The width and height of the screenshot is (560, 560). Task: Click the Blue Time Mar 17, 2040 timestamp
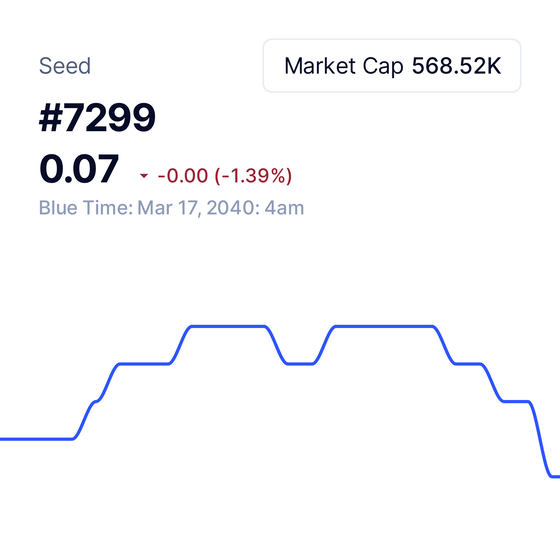tap(171, 208)
